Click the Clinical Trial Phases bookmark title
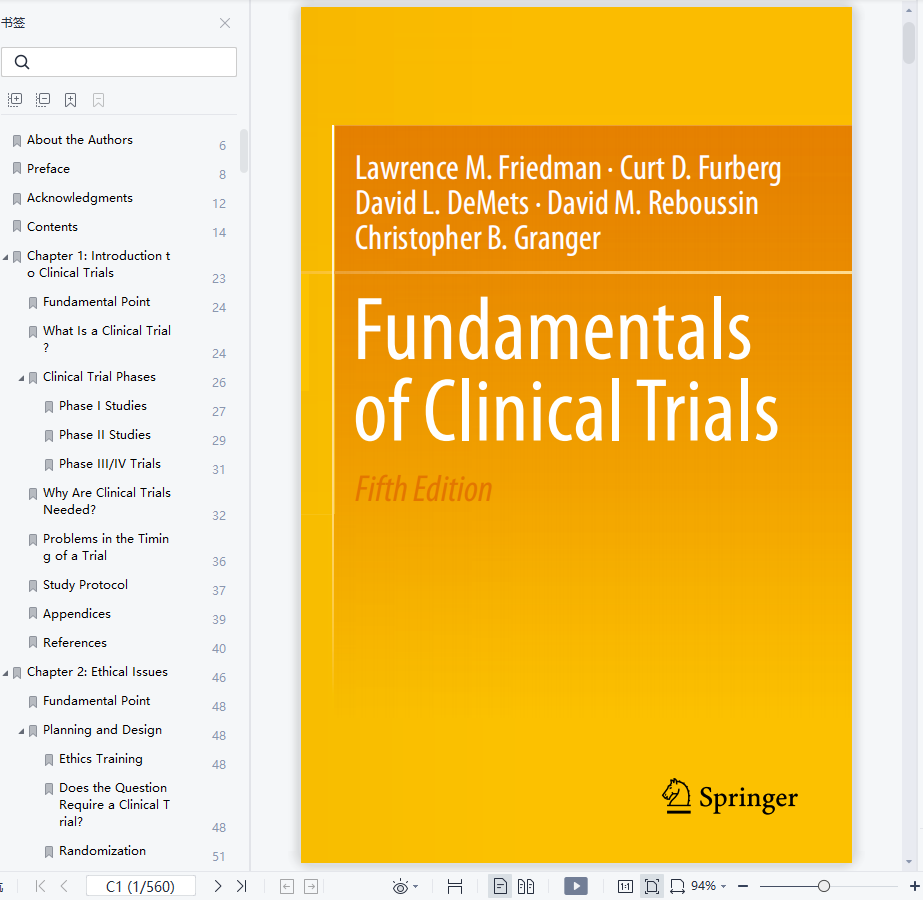923x900 pixels. pyautogui.click(x=99, y=377)
